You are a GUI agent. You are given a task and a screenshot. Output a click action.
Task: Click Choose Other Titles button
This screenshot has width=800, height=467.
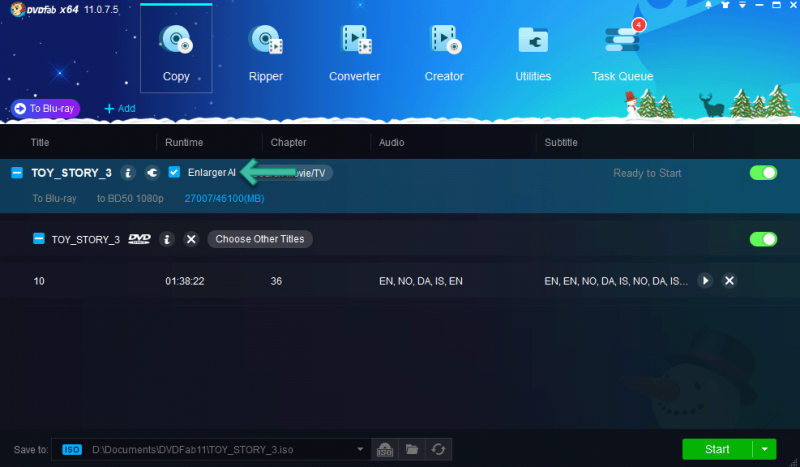pos(260,239)
